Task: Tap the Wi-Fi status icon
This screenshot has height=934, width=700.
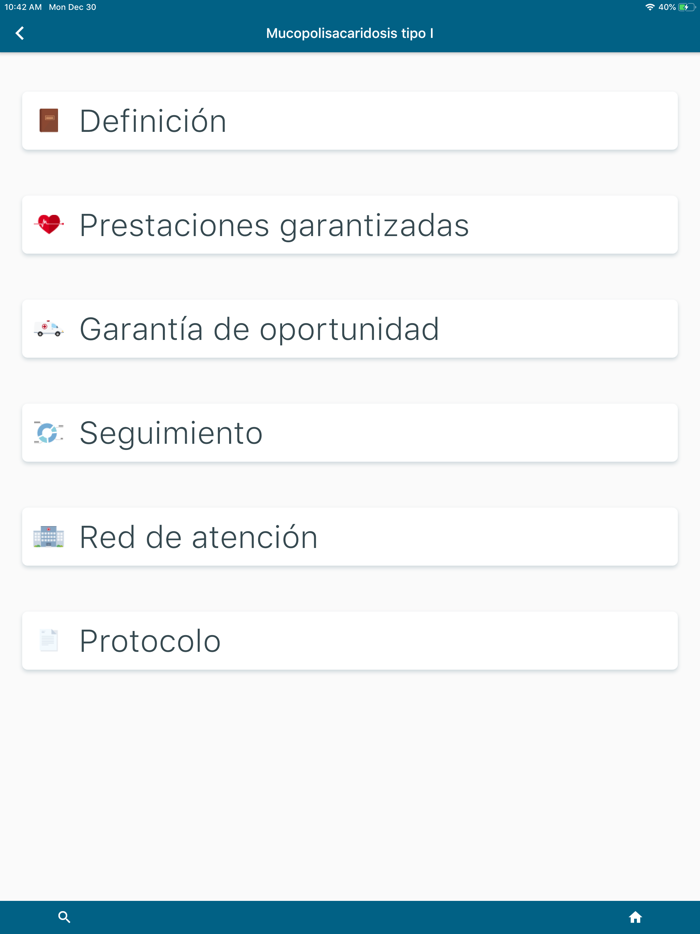Action: [650, 7]
